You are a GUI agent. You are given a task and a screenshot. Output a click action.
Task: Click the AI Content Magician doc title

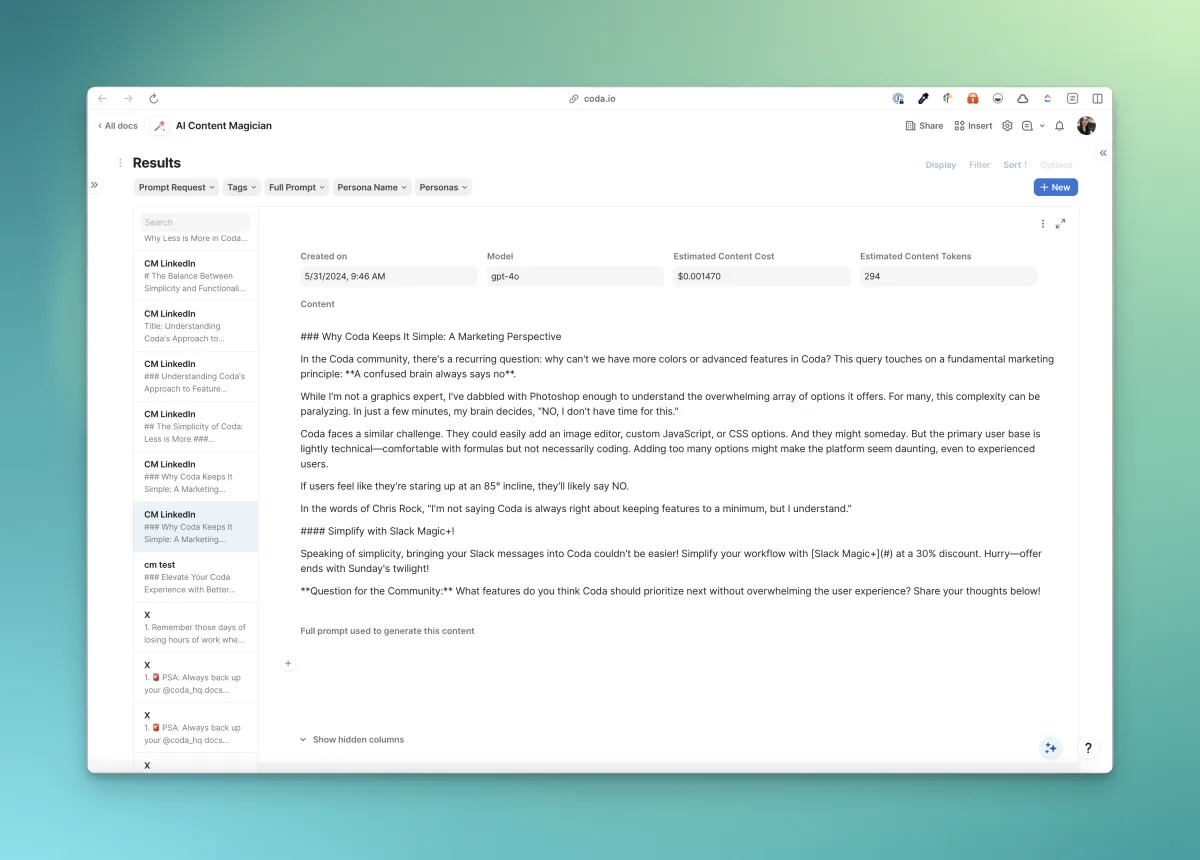[x=224, y=126]
